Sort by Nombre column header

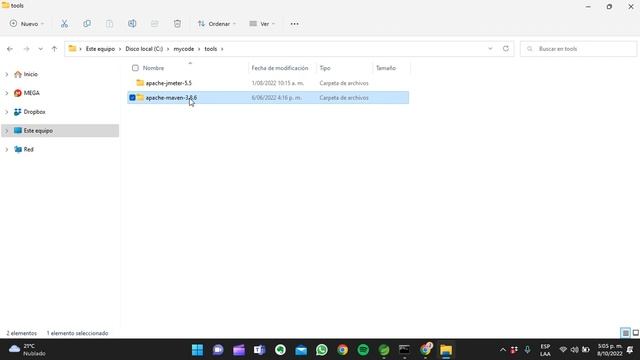click(x=153, y=68)
